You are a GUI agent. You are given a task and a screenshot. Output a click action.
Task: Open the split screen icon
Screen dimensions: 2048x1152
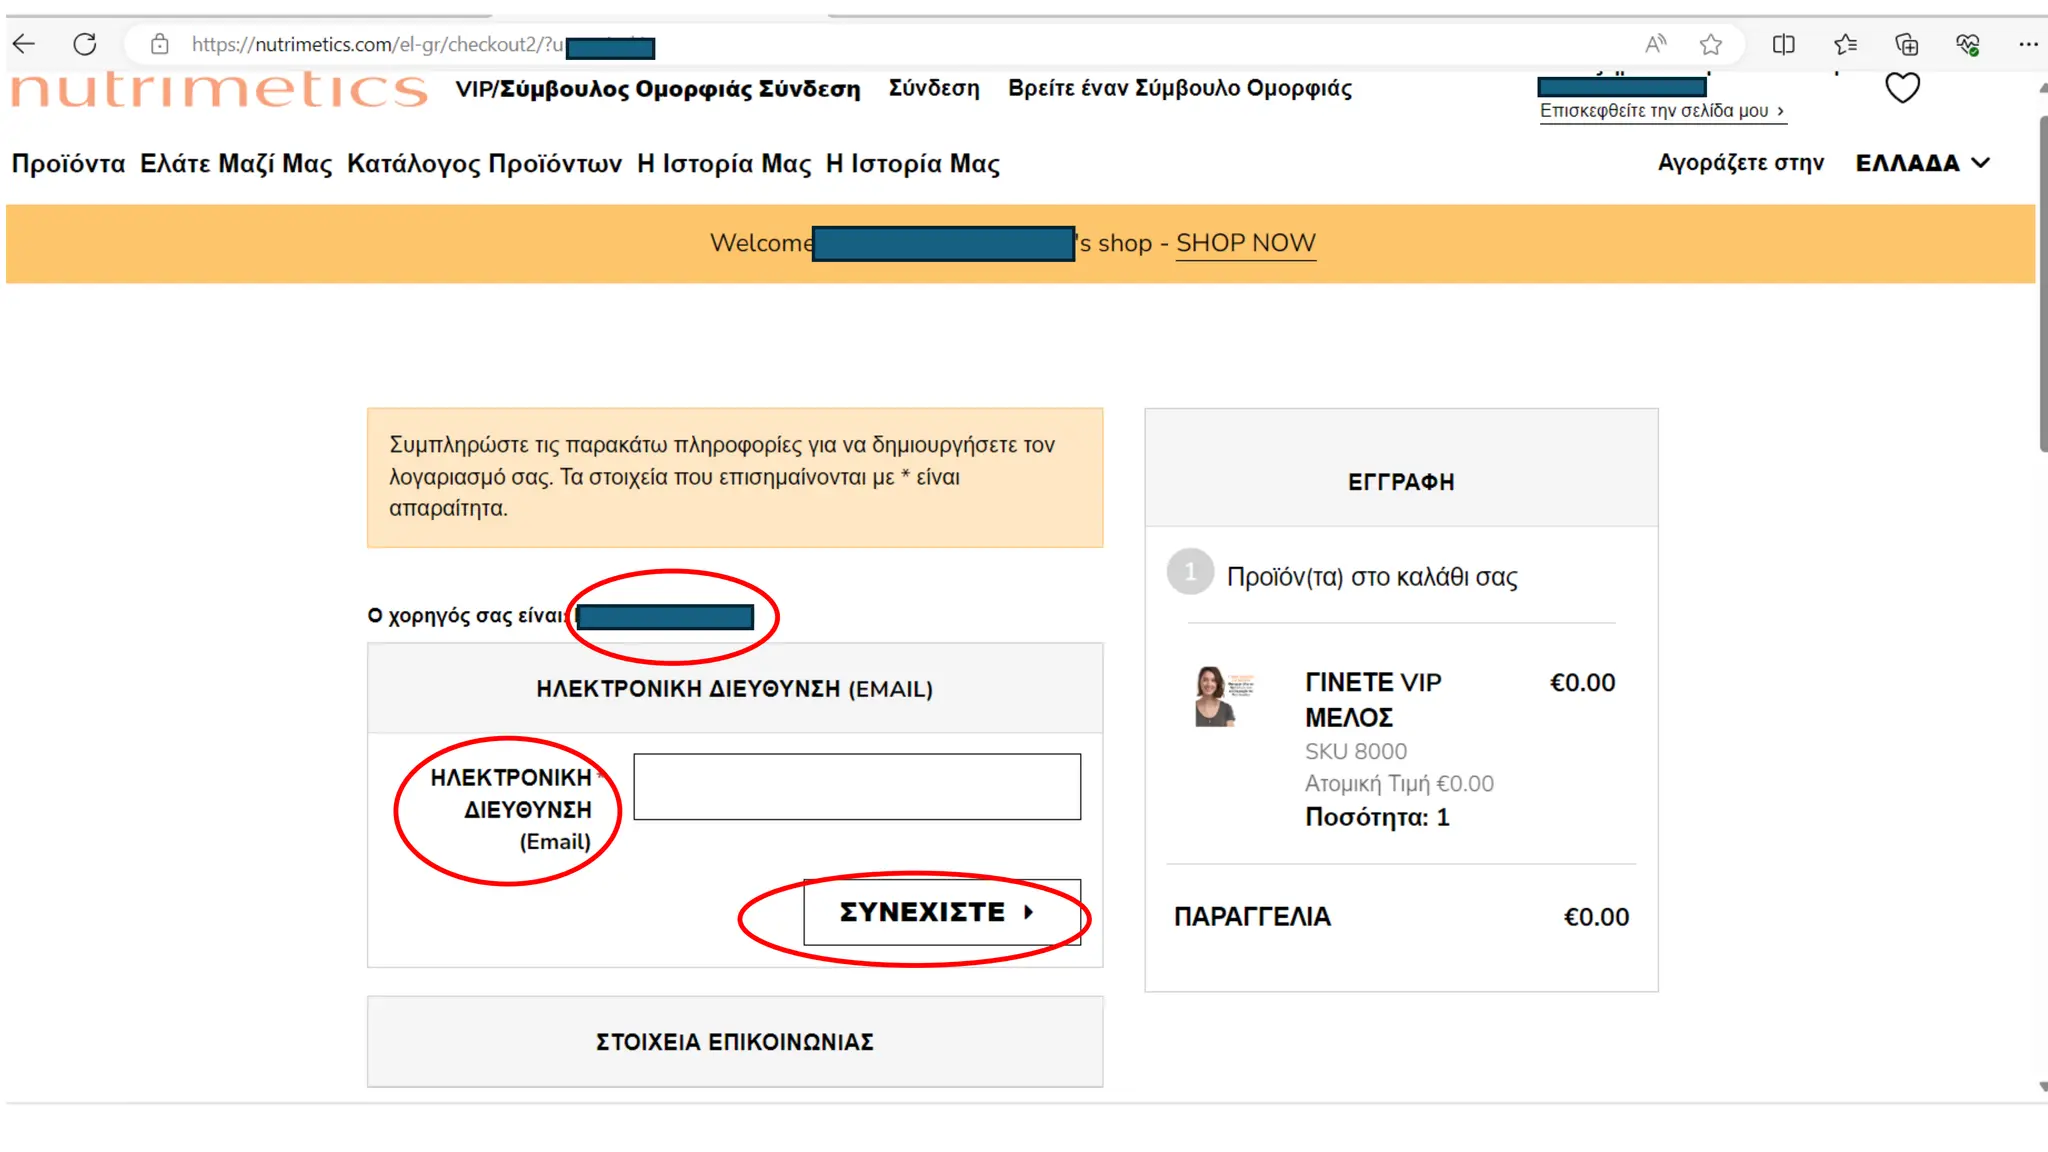[1783, 44]
